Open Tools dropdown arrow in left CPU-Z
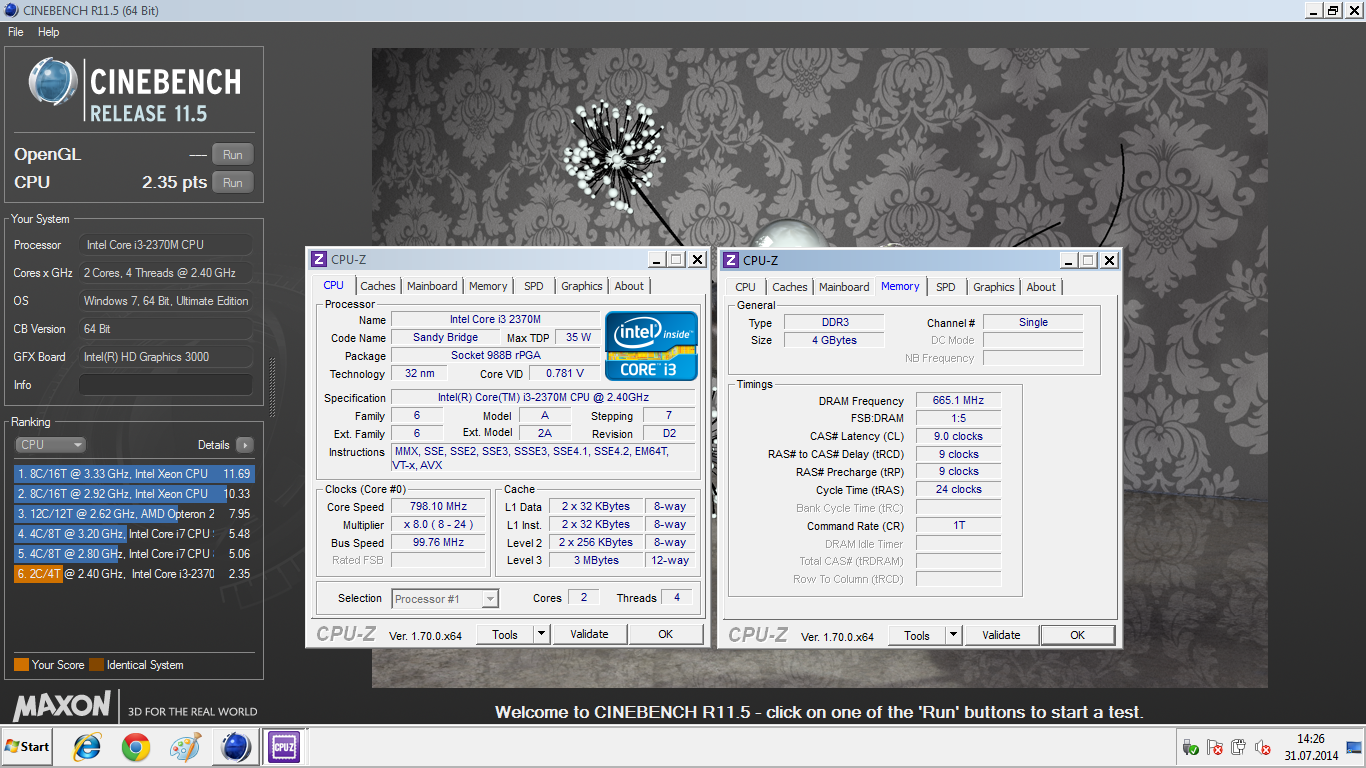Screen dimensions: 1366x768 click(541, 633)
